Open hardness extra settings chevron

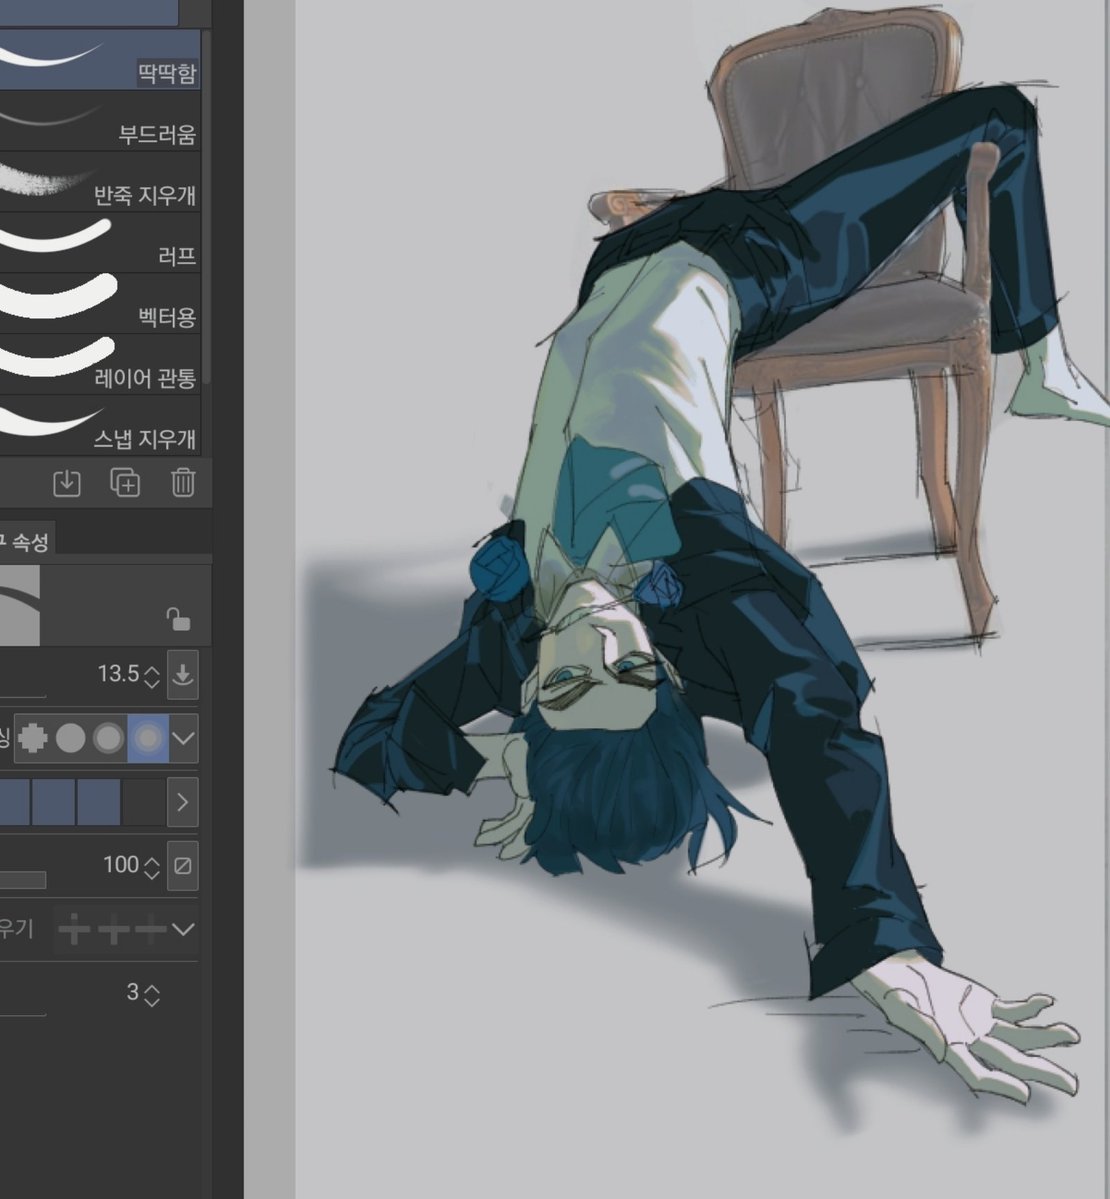click(183, 802)
